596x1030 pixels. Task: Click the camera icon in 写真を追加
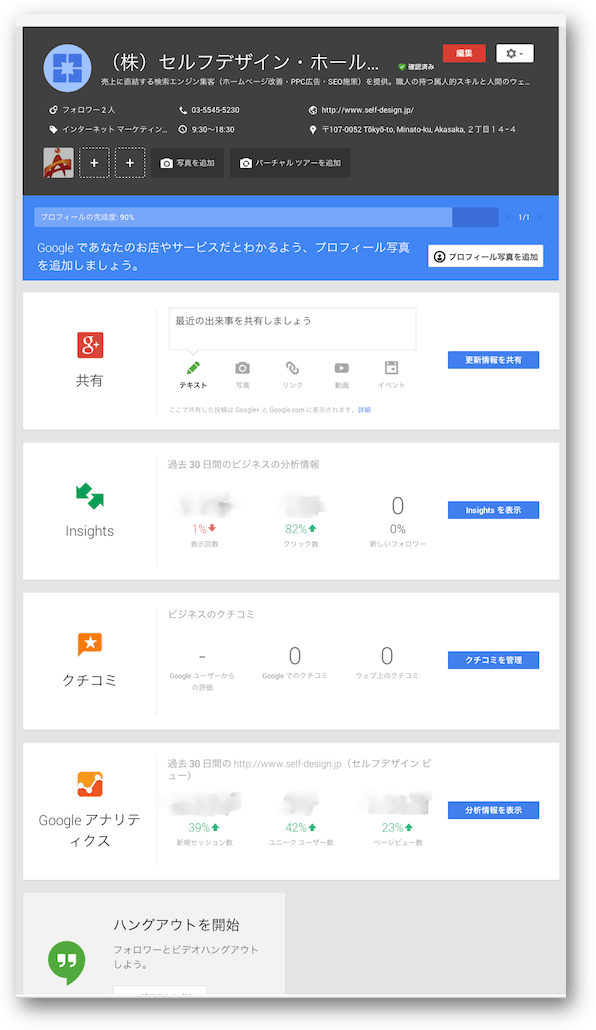pyautogui.click(x=167, y=163)
